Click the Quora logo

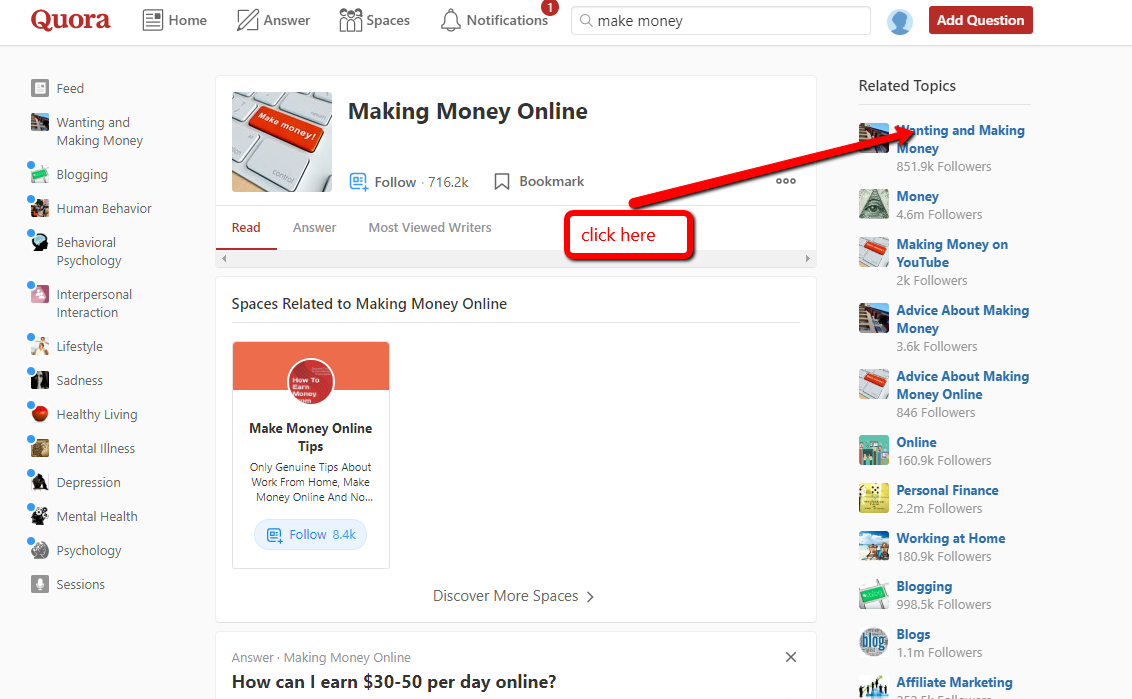click(70, 20)
